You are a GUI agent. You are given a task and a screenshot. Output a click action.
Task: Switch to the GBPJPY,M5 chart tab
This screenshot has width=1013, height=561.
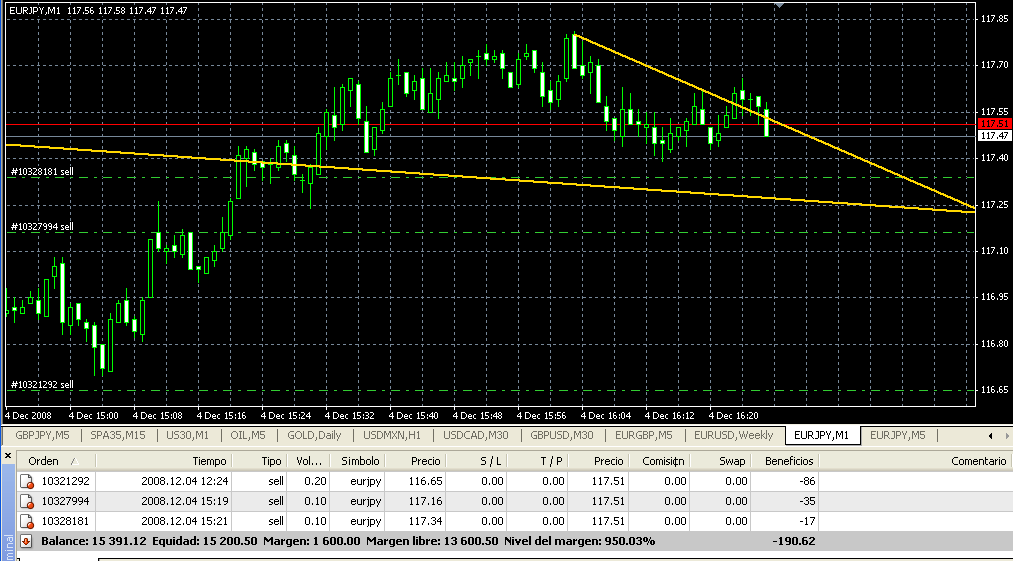[42, 436]
